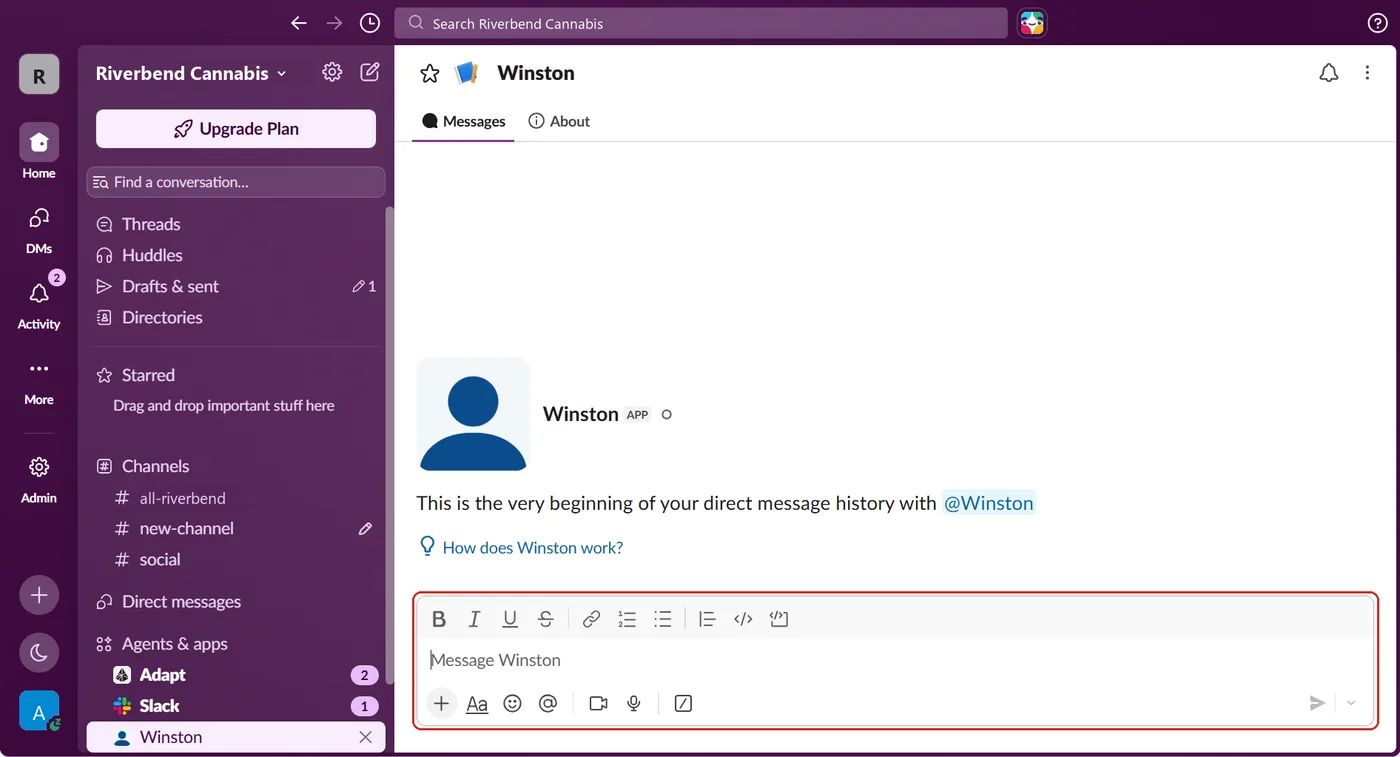Compose a new message pencil icon
Viewport: 1400px width, 757px height.
click(x=370, y=72)
